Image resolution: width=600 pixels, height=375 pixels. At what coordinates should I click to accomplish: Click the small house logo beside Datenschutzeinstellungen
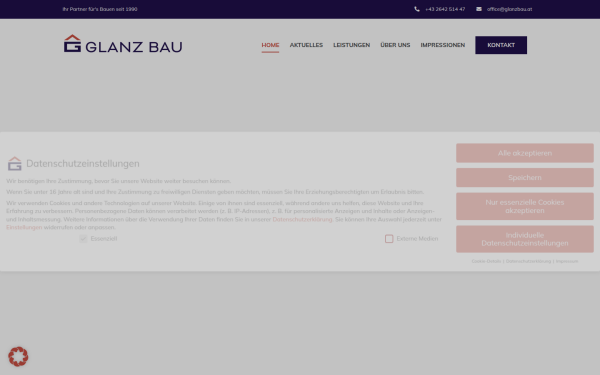pyautogui.click(x=15, y=163)
